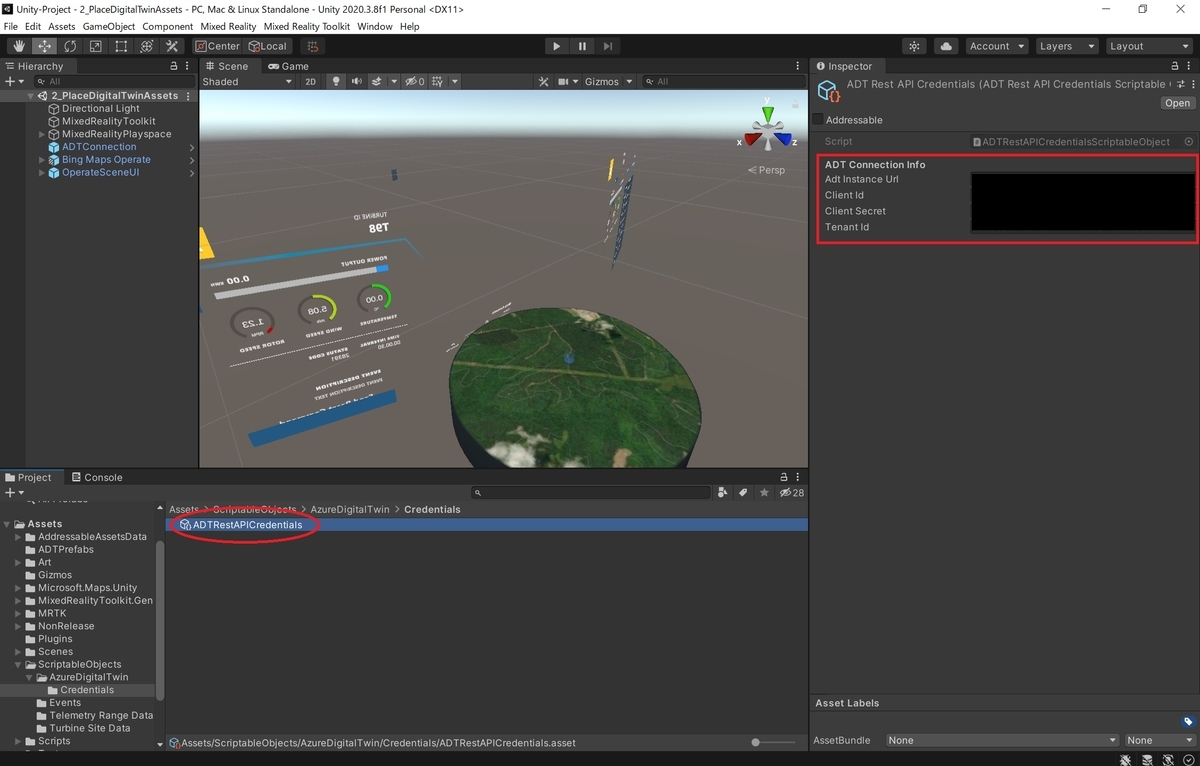Search by type in Project
The image size is (1200, 766).
tap(722, 493)
